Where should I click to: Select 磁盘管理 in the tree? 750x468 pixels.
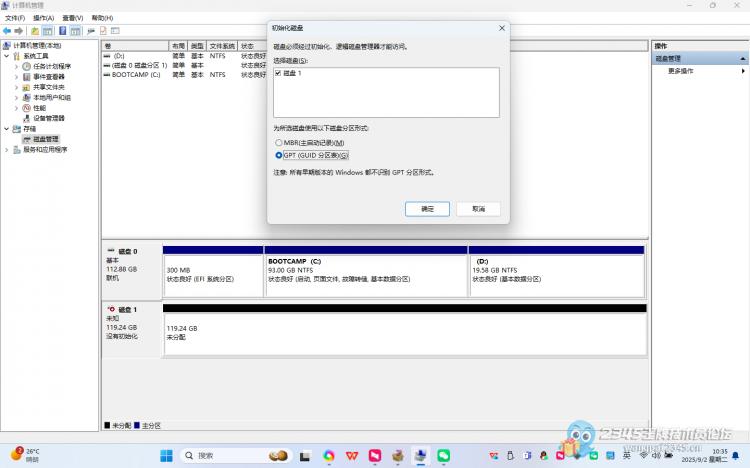(x=46, y=139)
